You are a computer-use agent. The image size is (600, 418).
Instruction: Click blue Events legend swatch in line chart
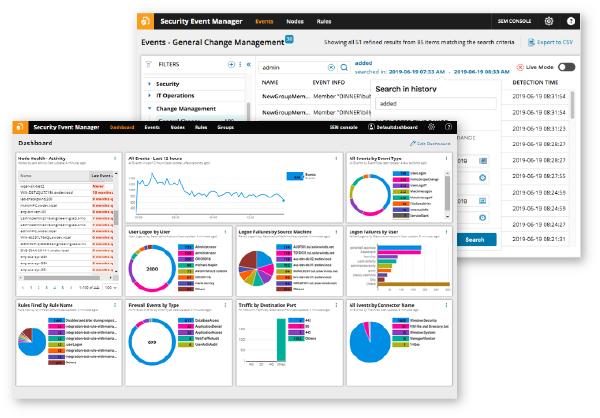(x=295, y=176)
